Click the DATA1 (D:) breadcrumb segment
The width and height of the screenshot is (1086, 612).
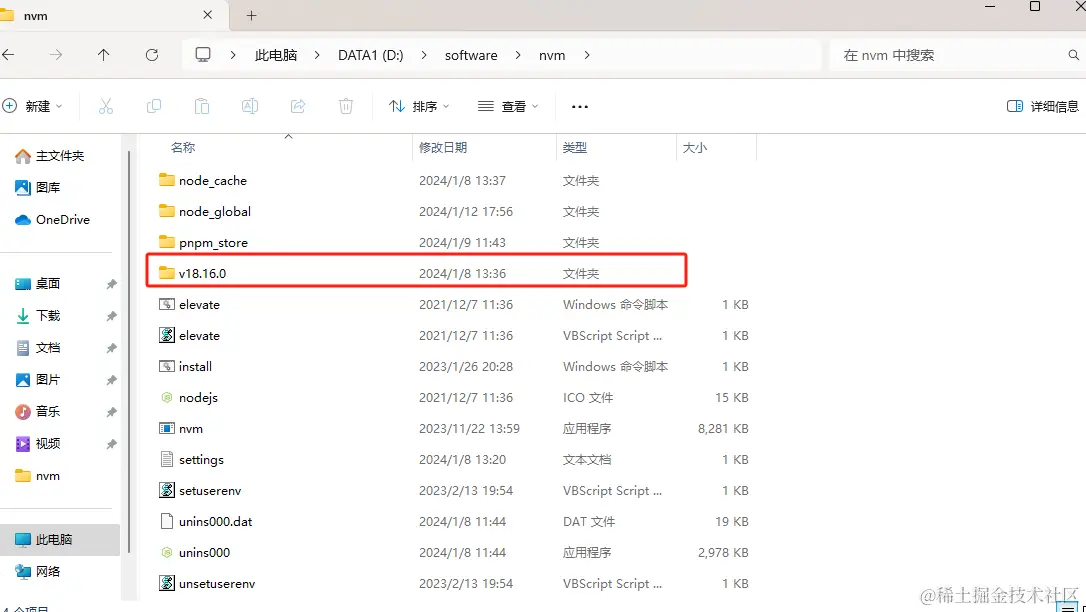(x=371, y=55)
